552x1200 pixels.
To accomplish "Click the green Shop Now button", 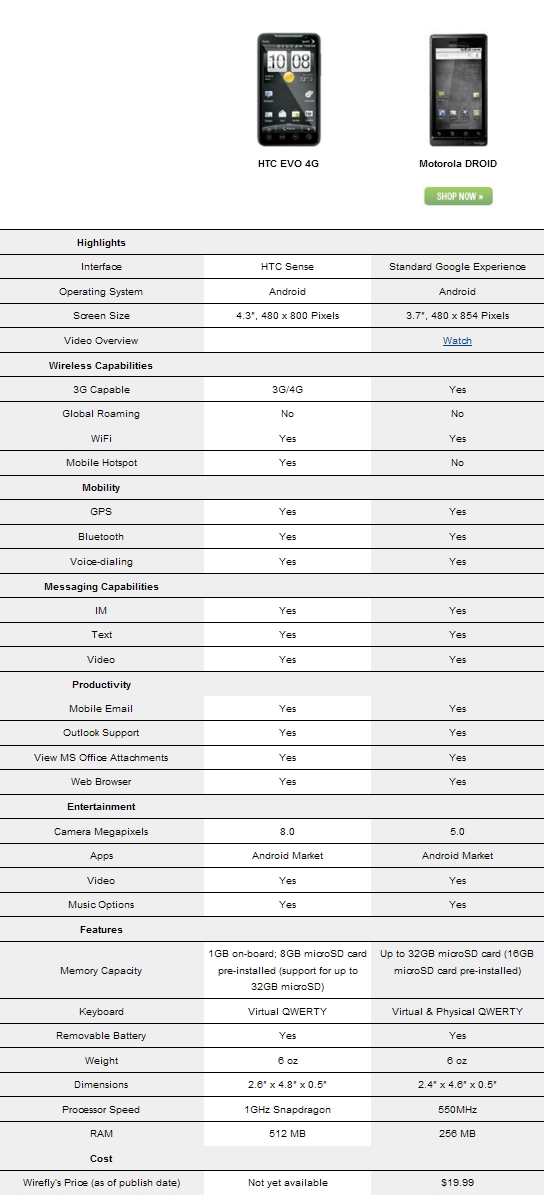I will point(458,196).
